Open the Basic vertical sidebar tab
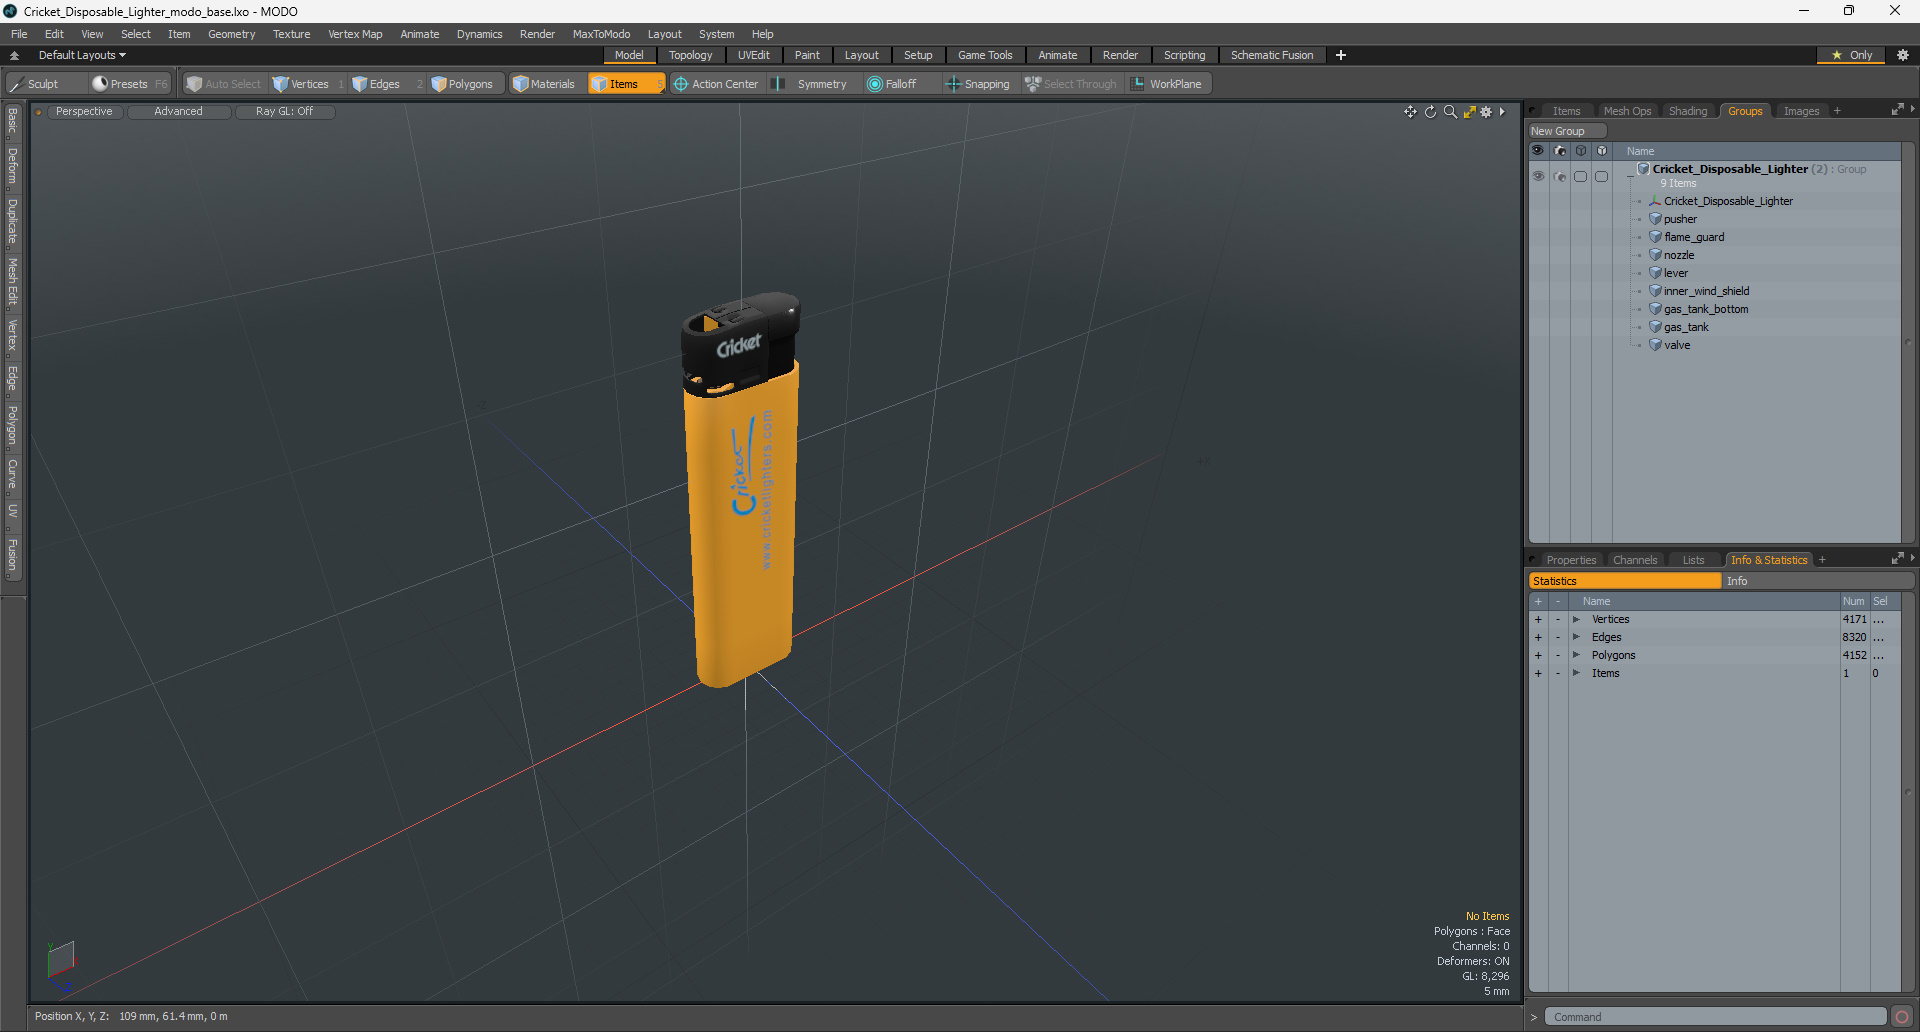 12,121
